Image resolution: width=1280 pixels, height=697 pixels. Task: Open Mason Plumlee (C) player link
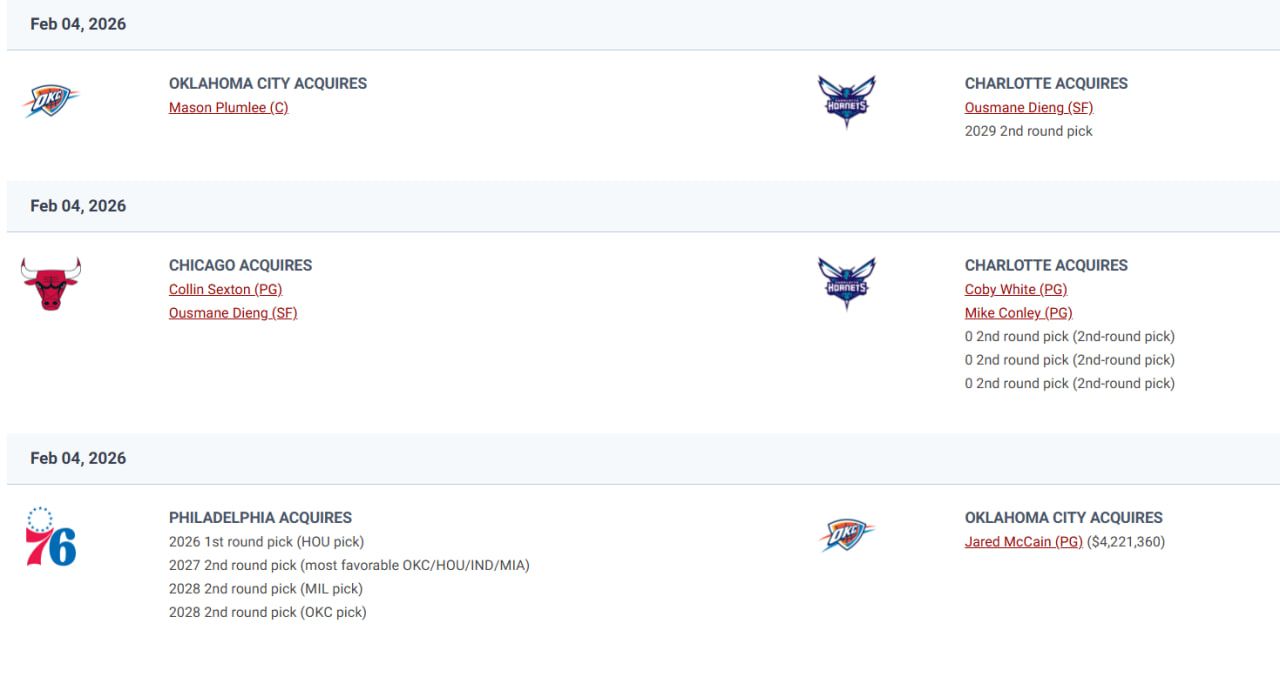(x=228, y=108)
